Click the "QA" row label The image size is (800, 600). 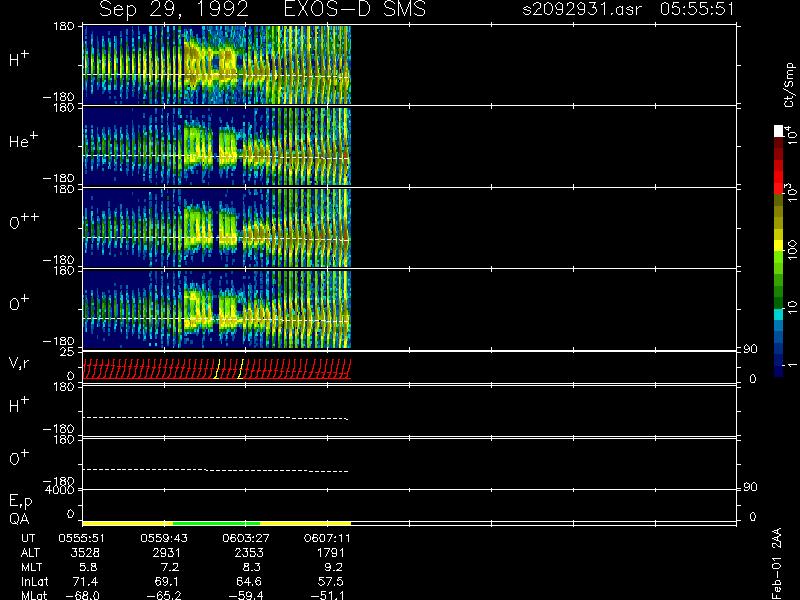[x=19, y=519]
